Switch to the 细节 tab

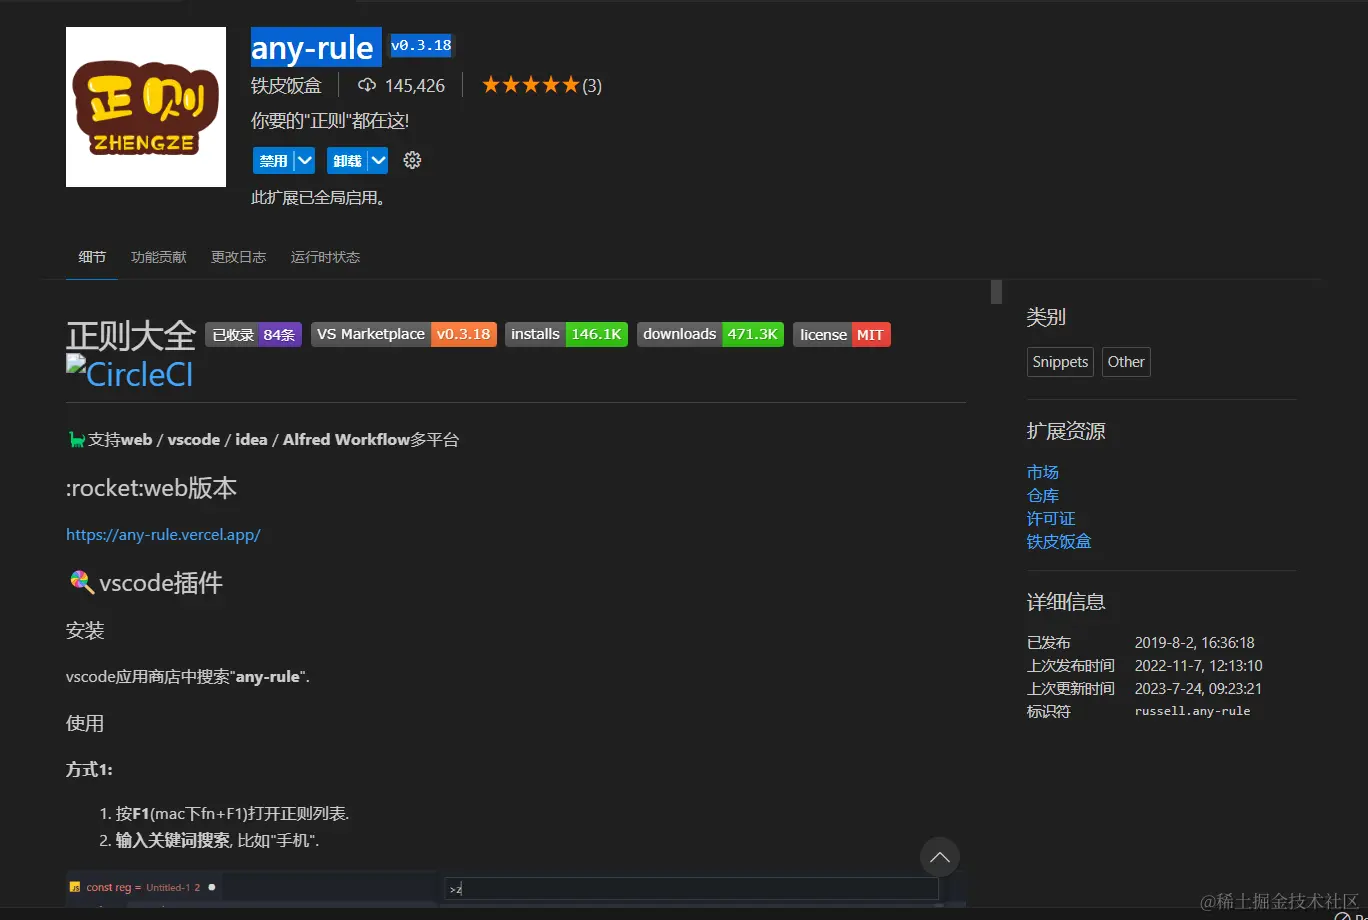[92, 257]
